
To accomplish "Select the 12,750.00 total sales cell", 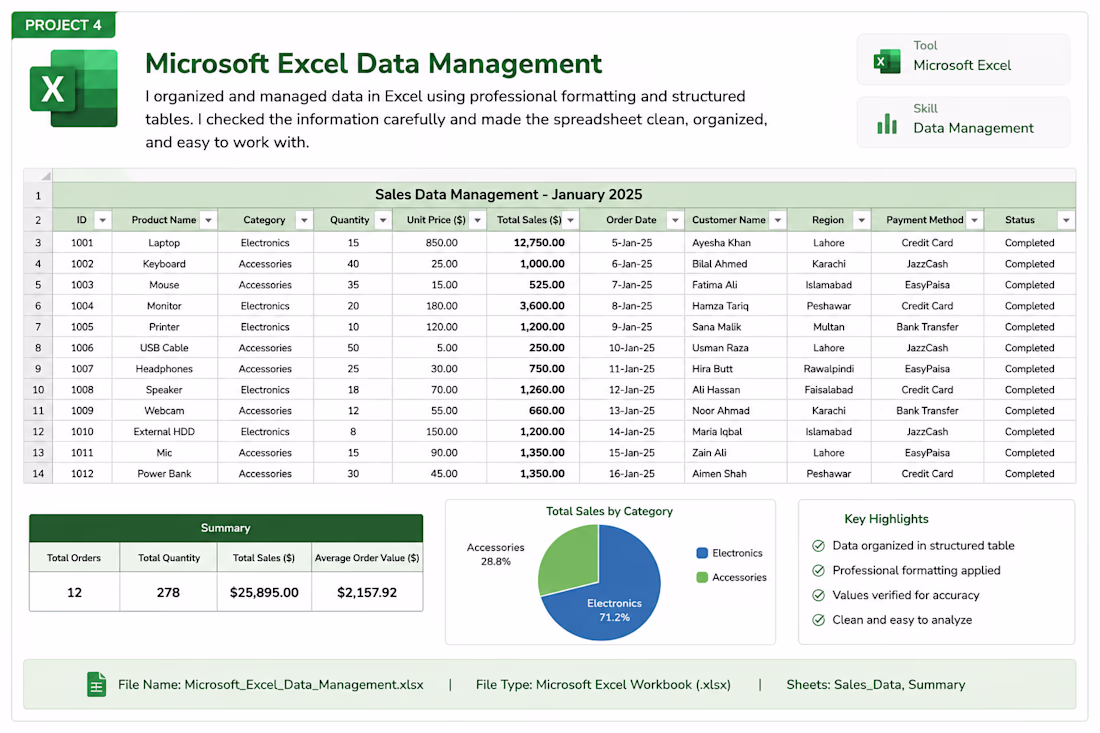I will coord(532,243).
